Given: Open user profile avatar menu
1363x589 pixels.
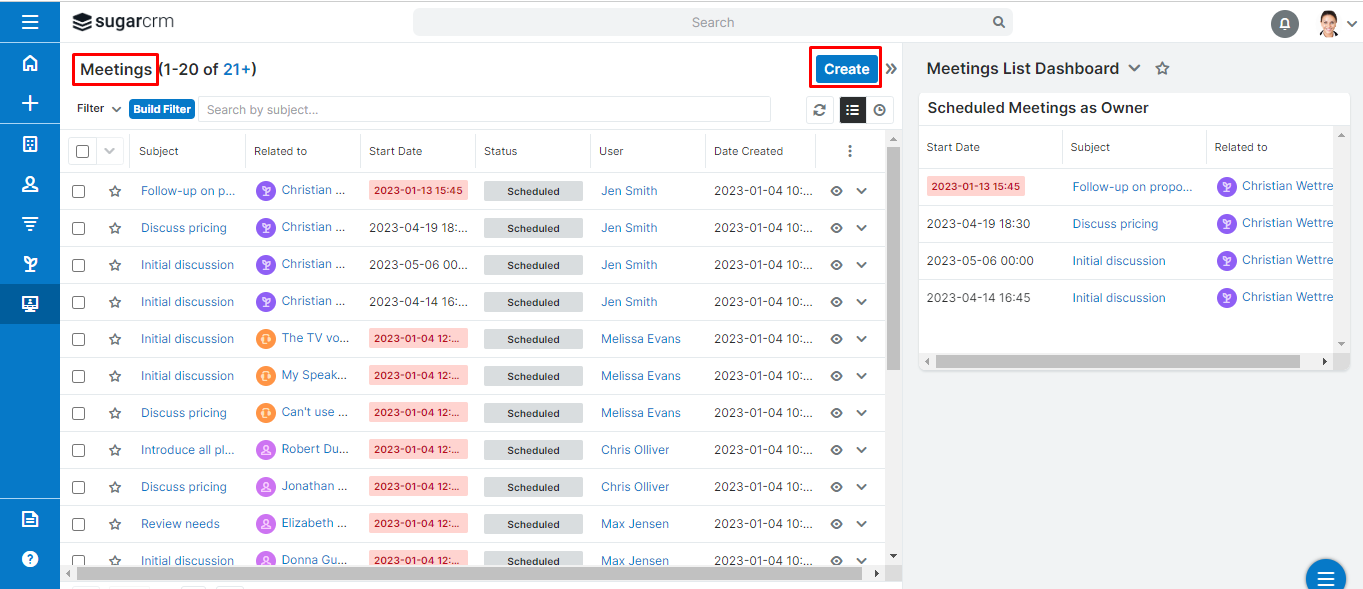Looking at the screenshot, I should click(x=1329, y=24).
